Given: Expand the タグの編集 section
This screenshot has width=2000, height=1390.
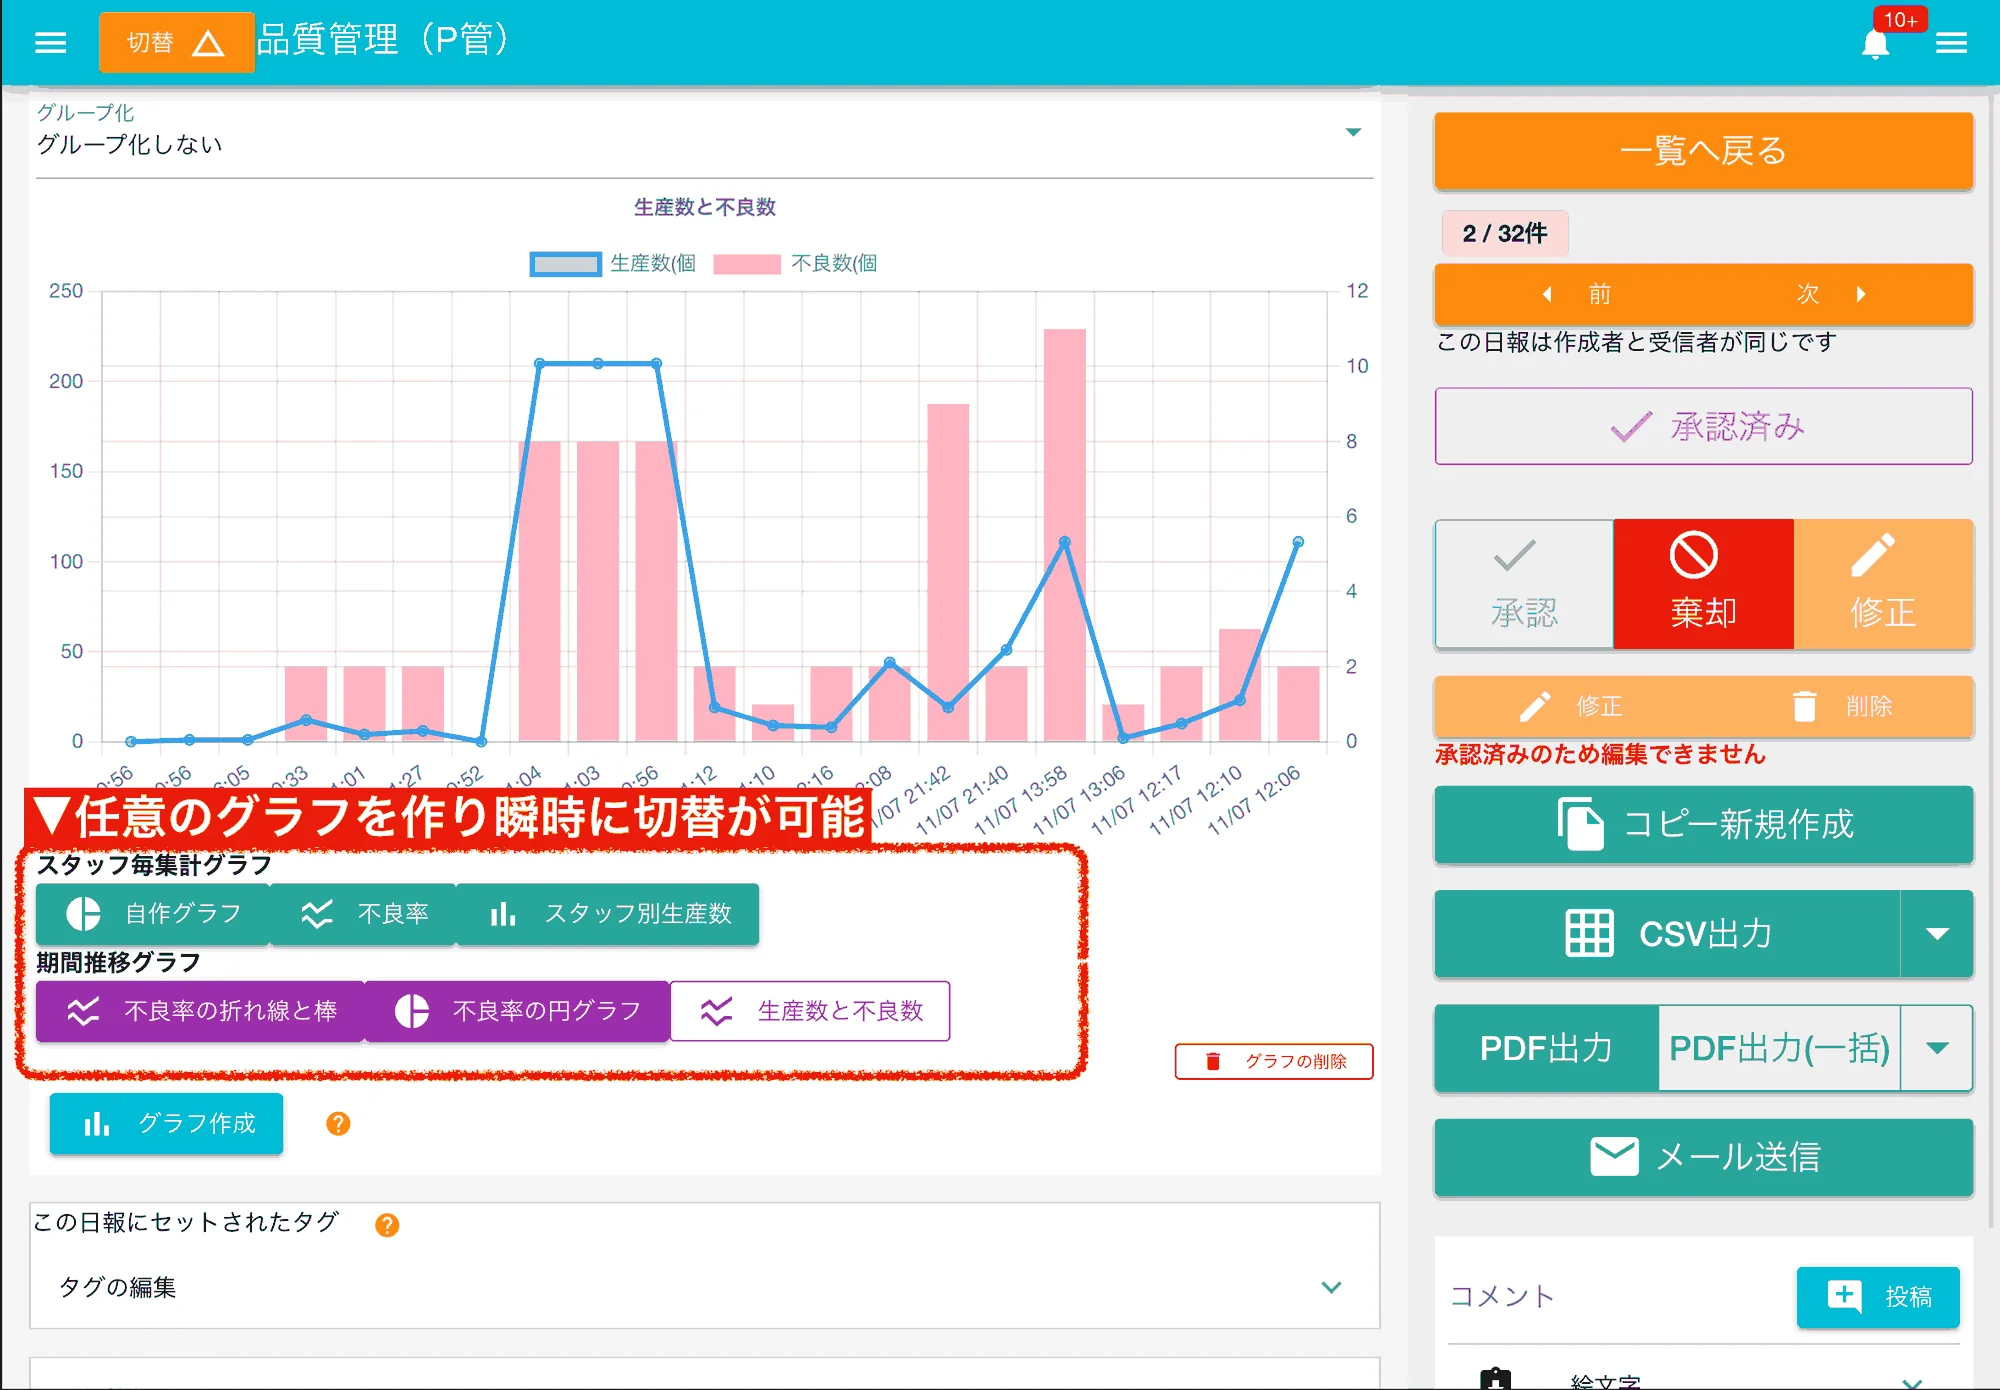Looking at the screenshot, I should point(1330,1286).
